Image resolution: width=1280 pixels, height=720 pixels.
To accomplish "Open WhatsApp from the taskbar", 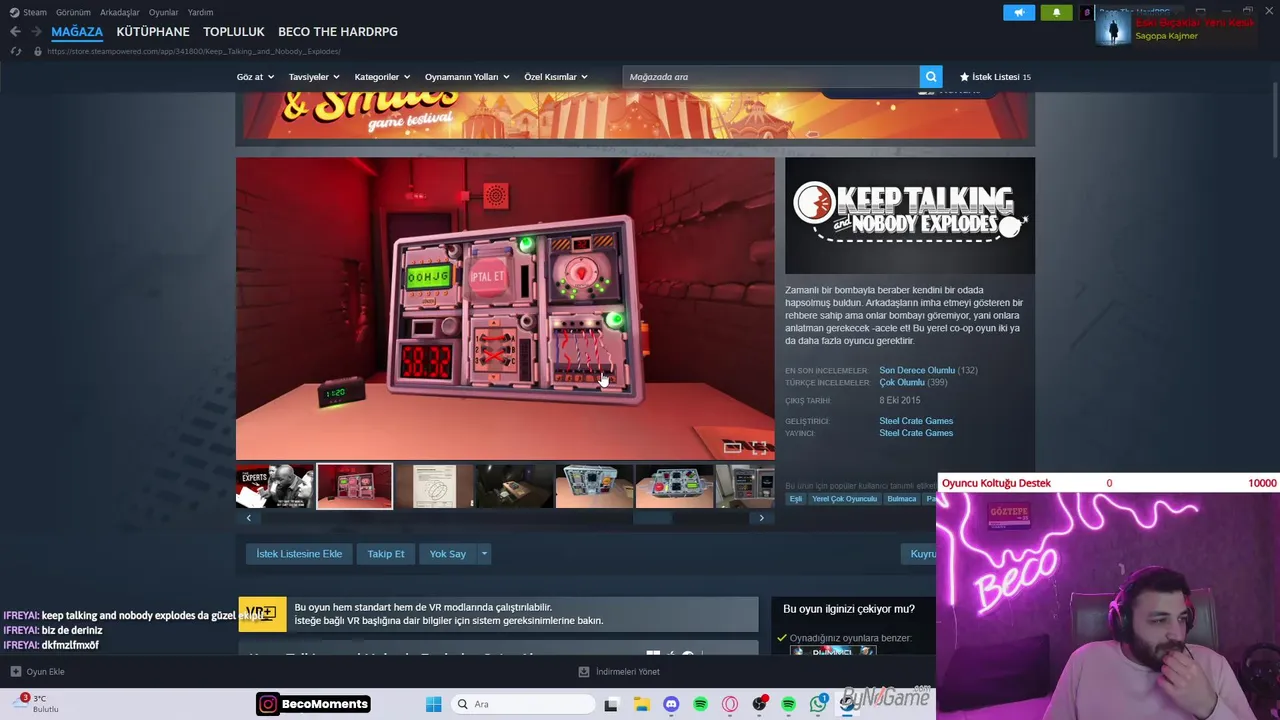I will pos(819,704).
